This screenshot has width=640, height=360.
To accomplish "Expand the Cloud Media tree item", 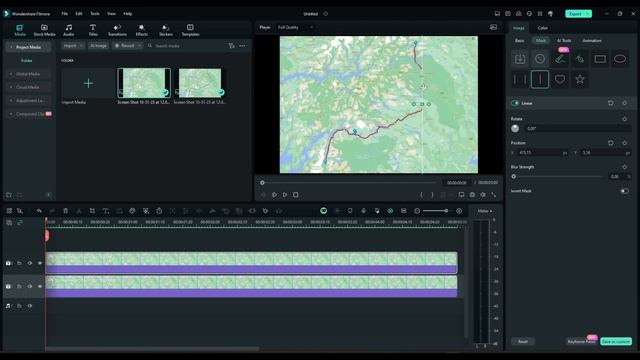I will point(11,87).
